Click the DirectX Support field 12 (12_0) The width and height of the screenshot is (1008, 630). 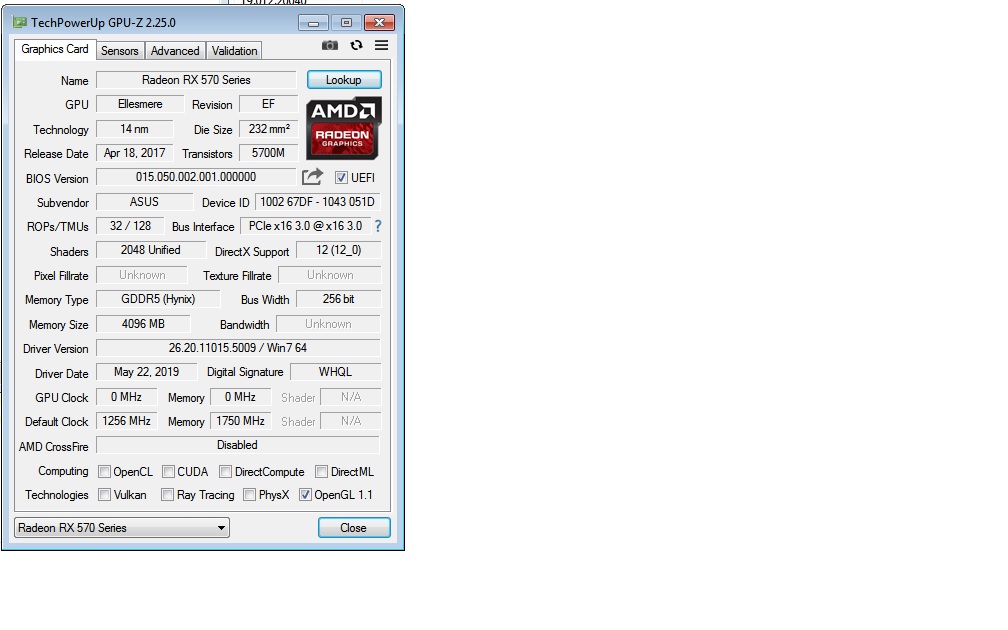338,250
